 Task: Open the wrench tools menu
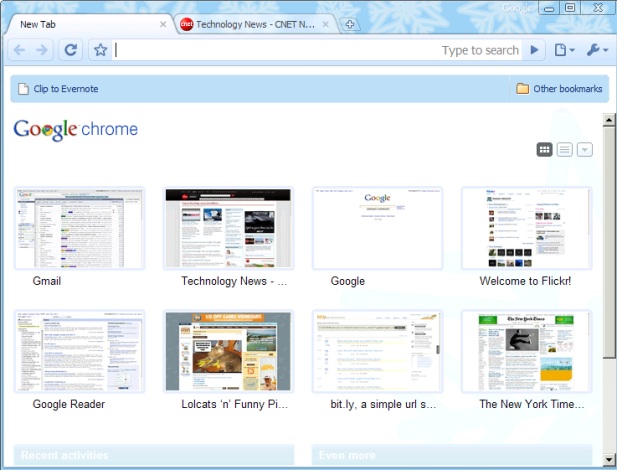597,50
